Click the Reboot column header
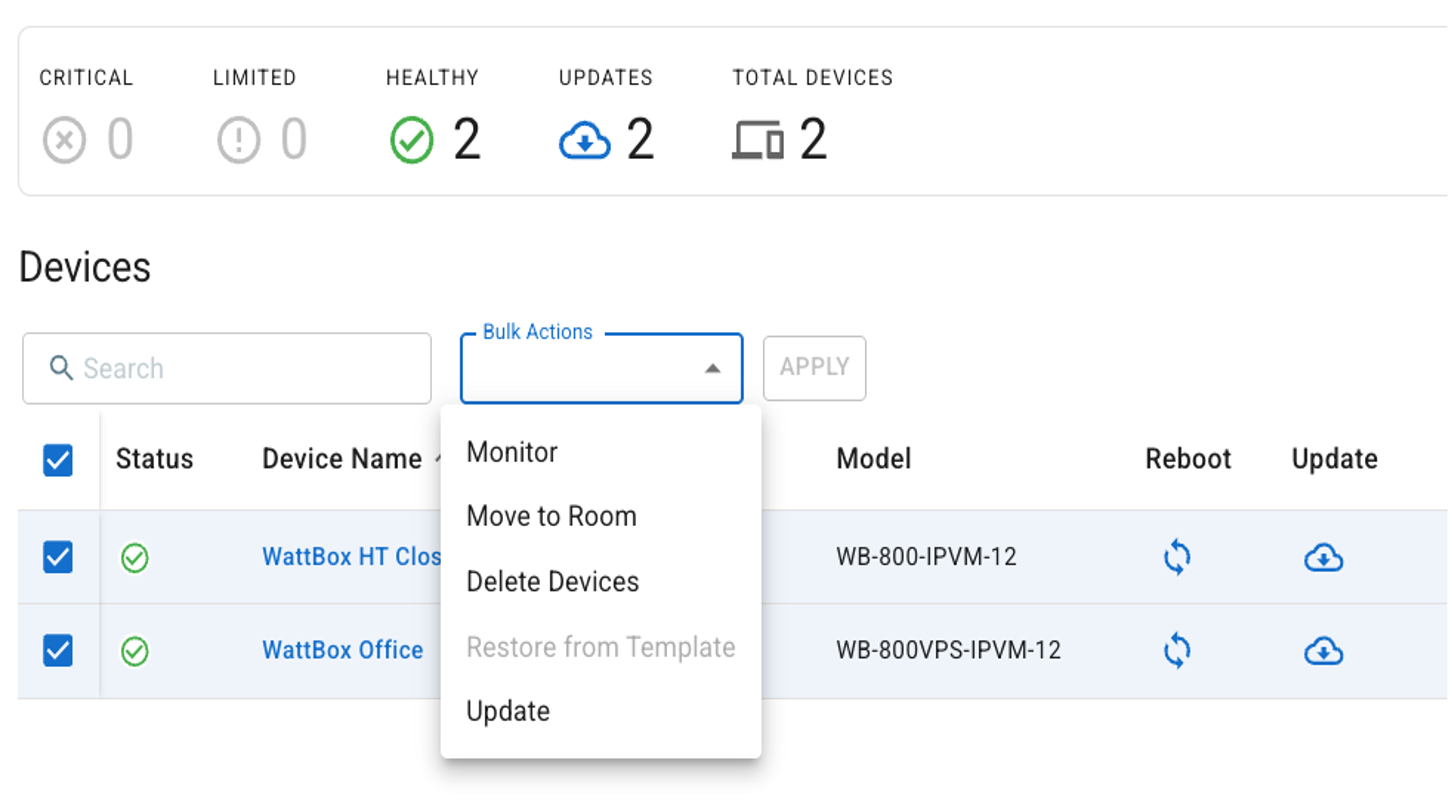 (1188, 459)
